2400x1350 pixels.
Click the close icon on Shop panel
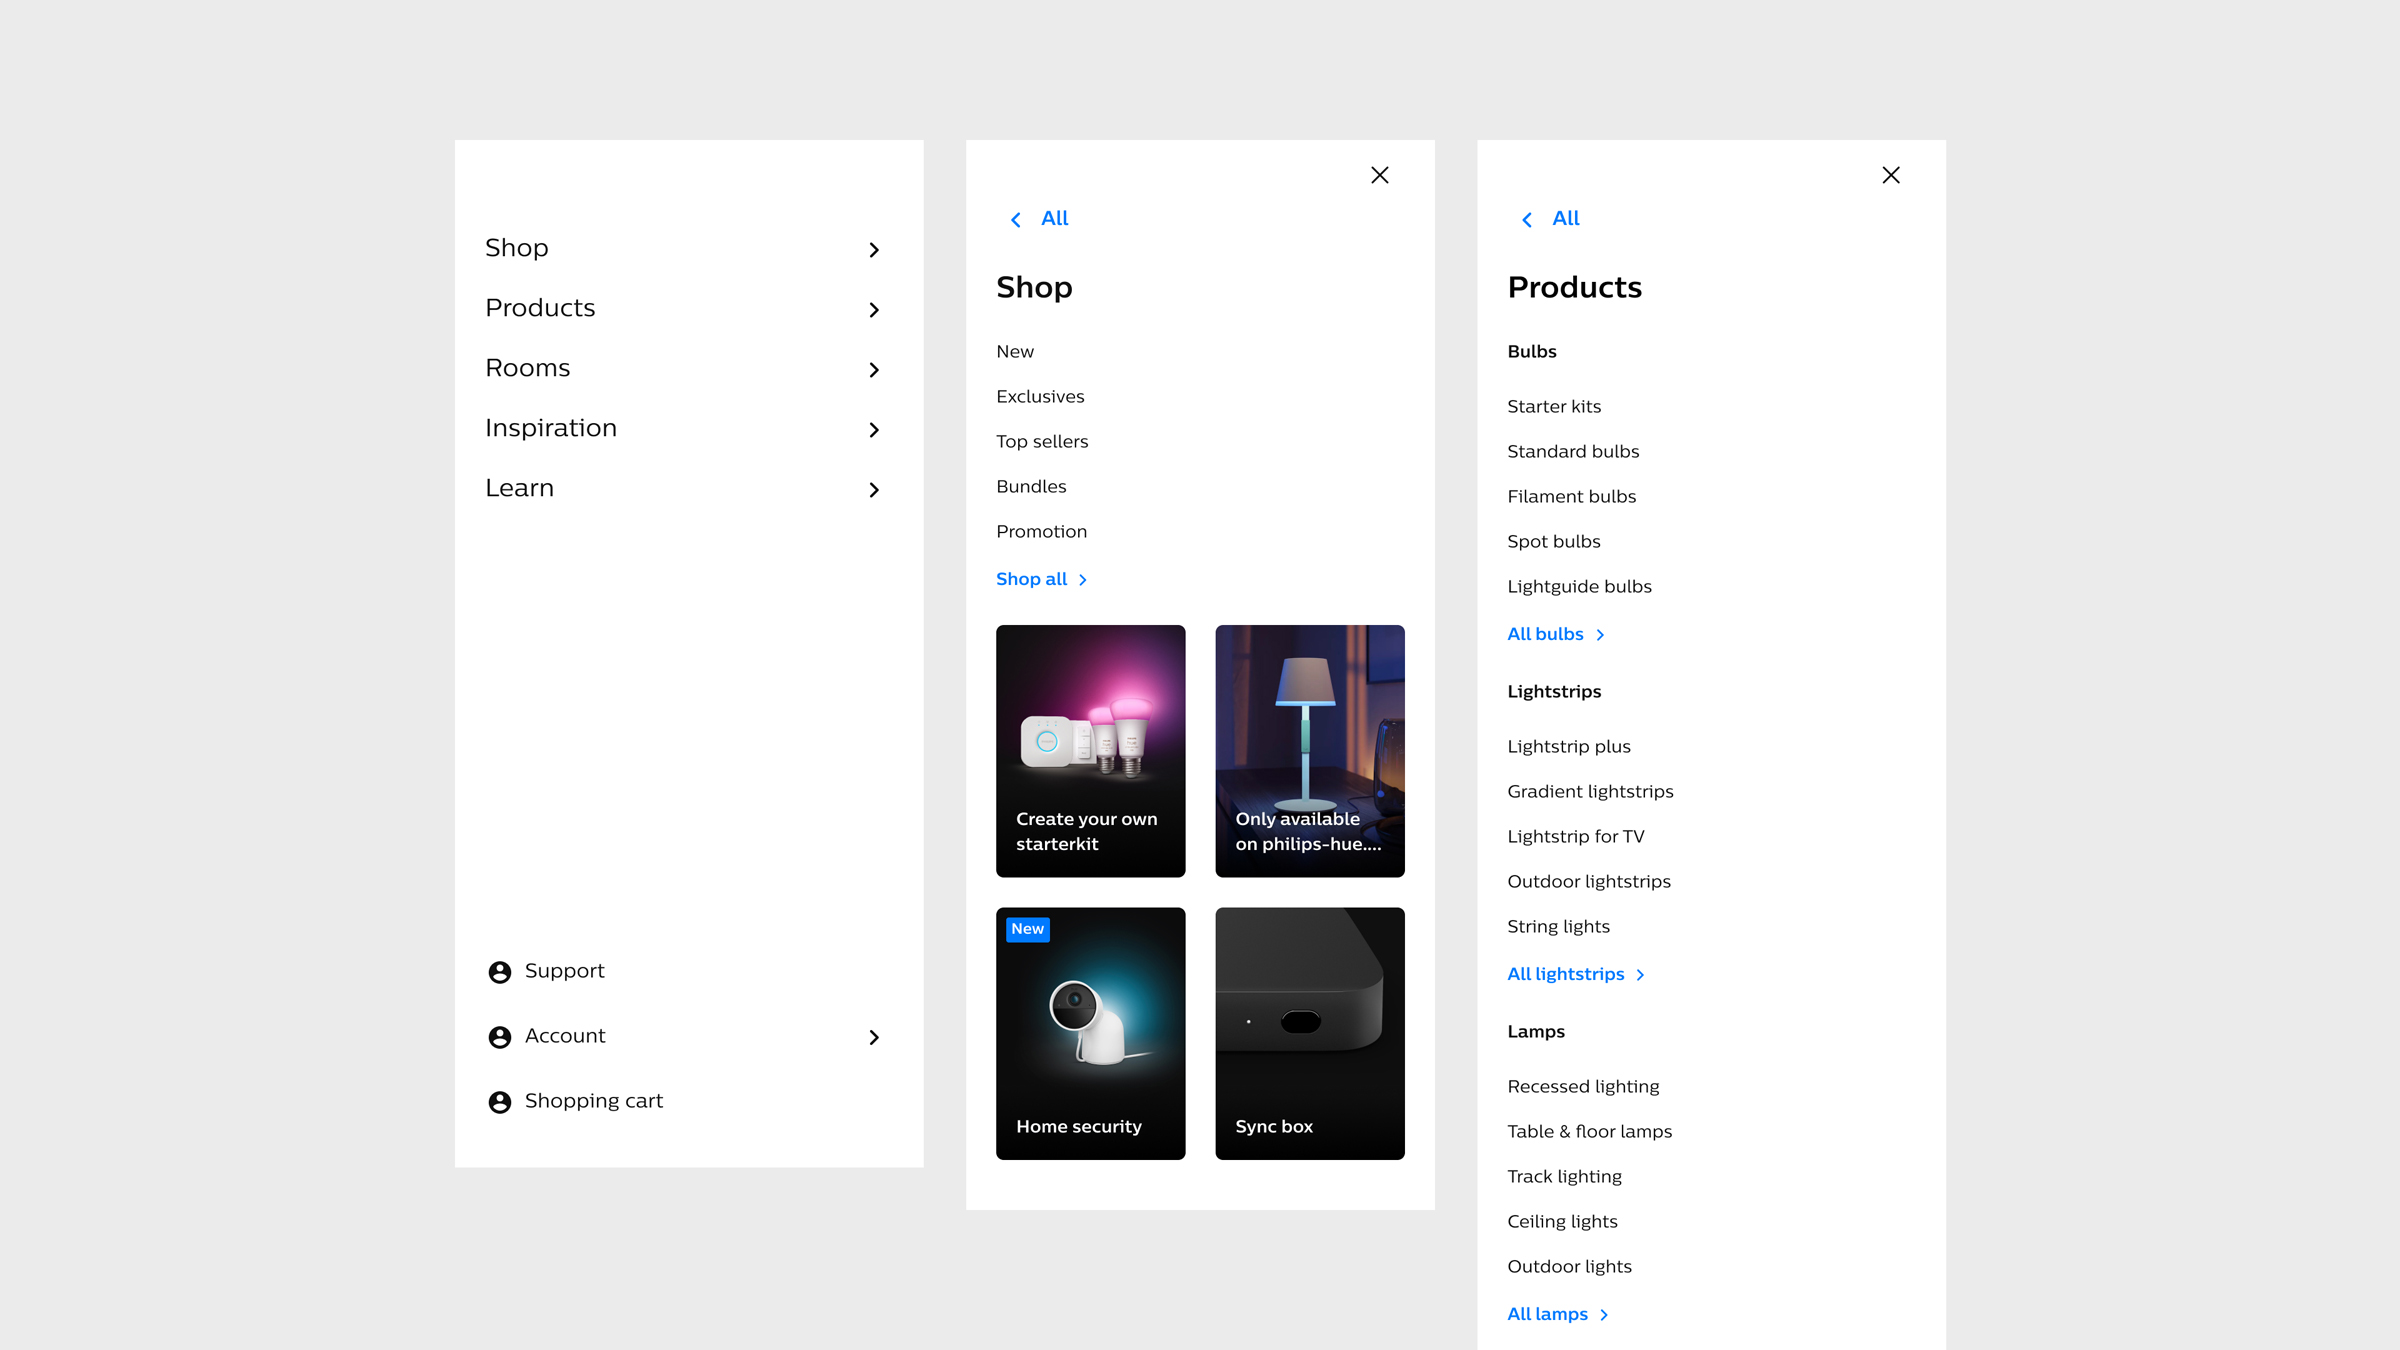1380,175
